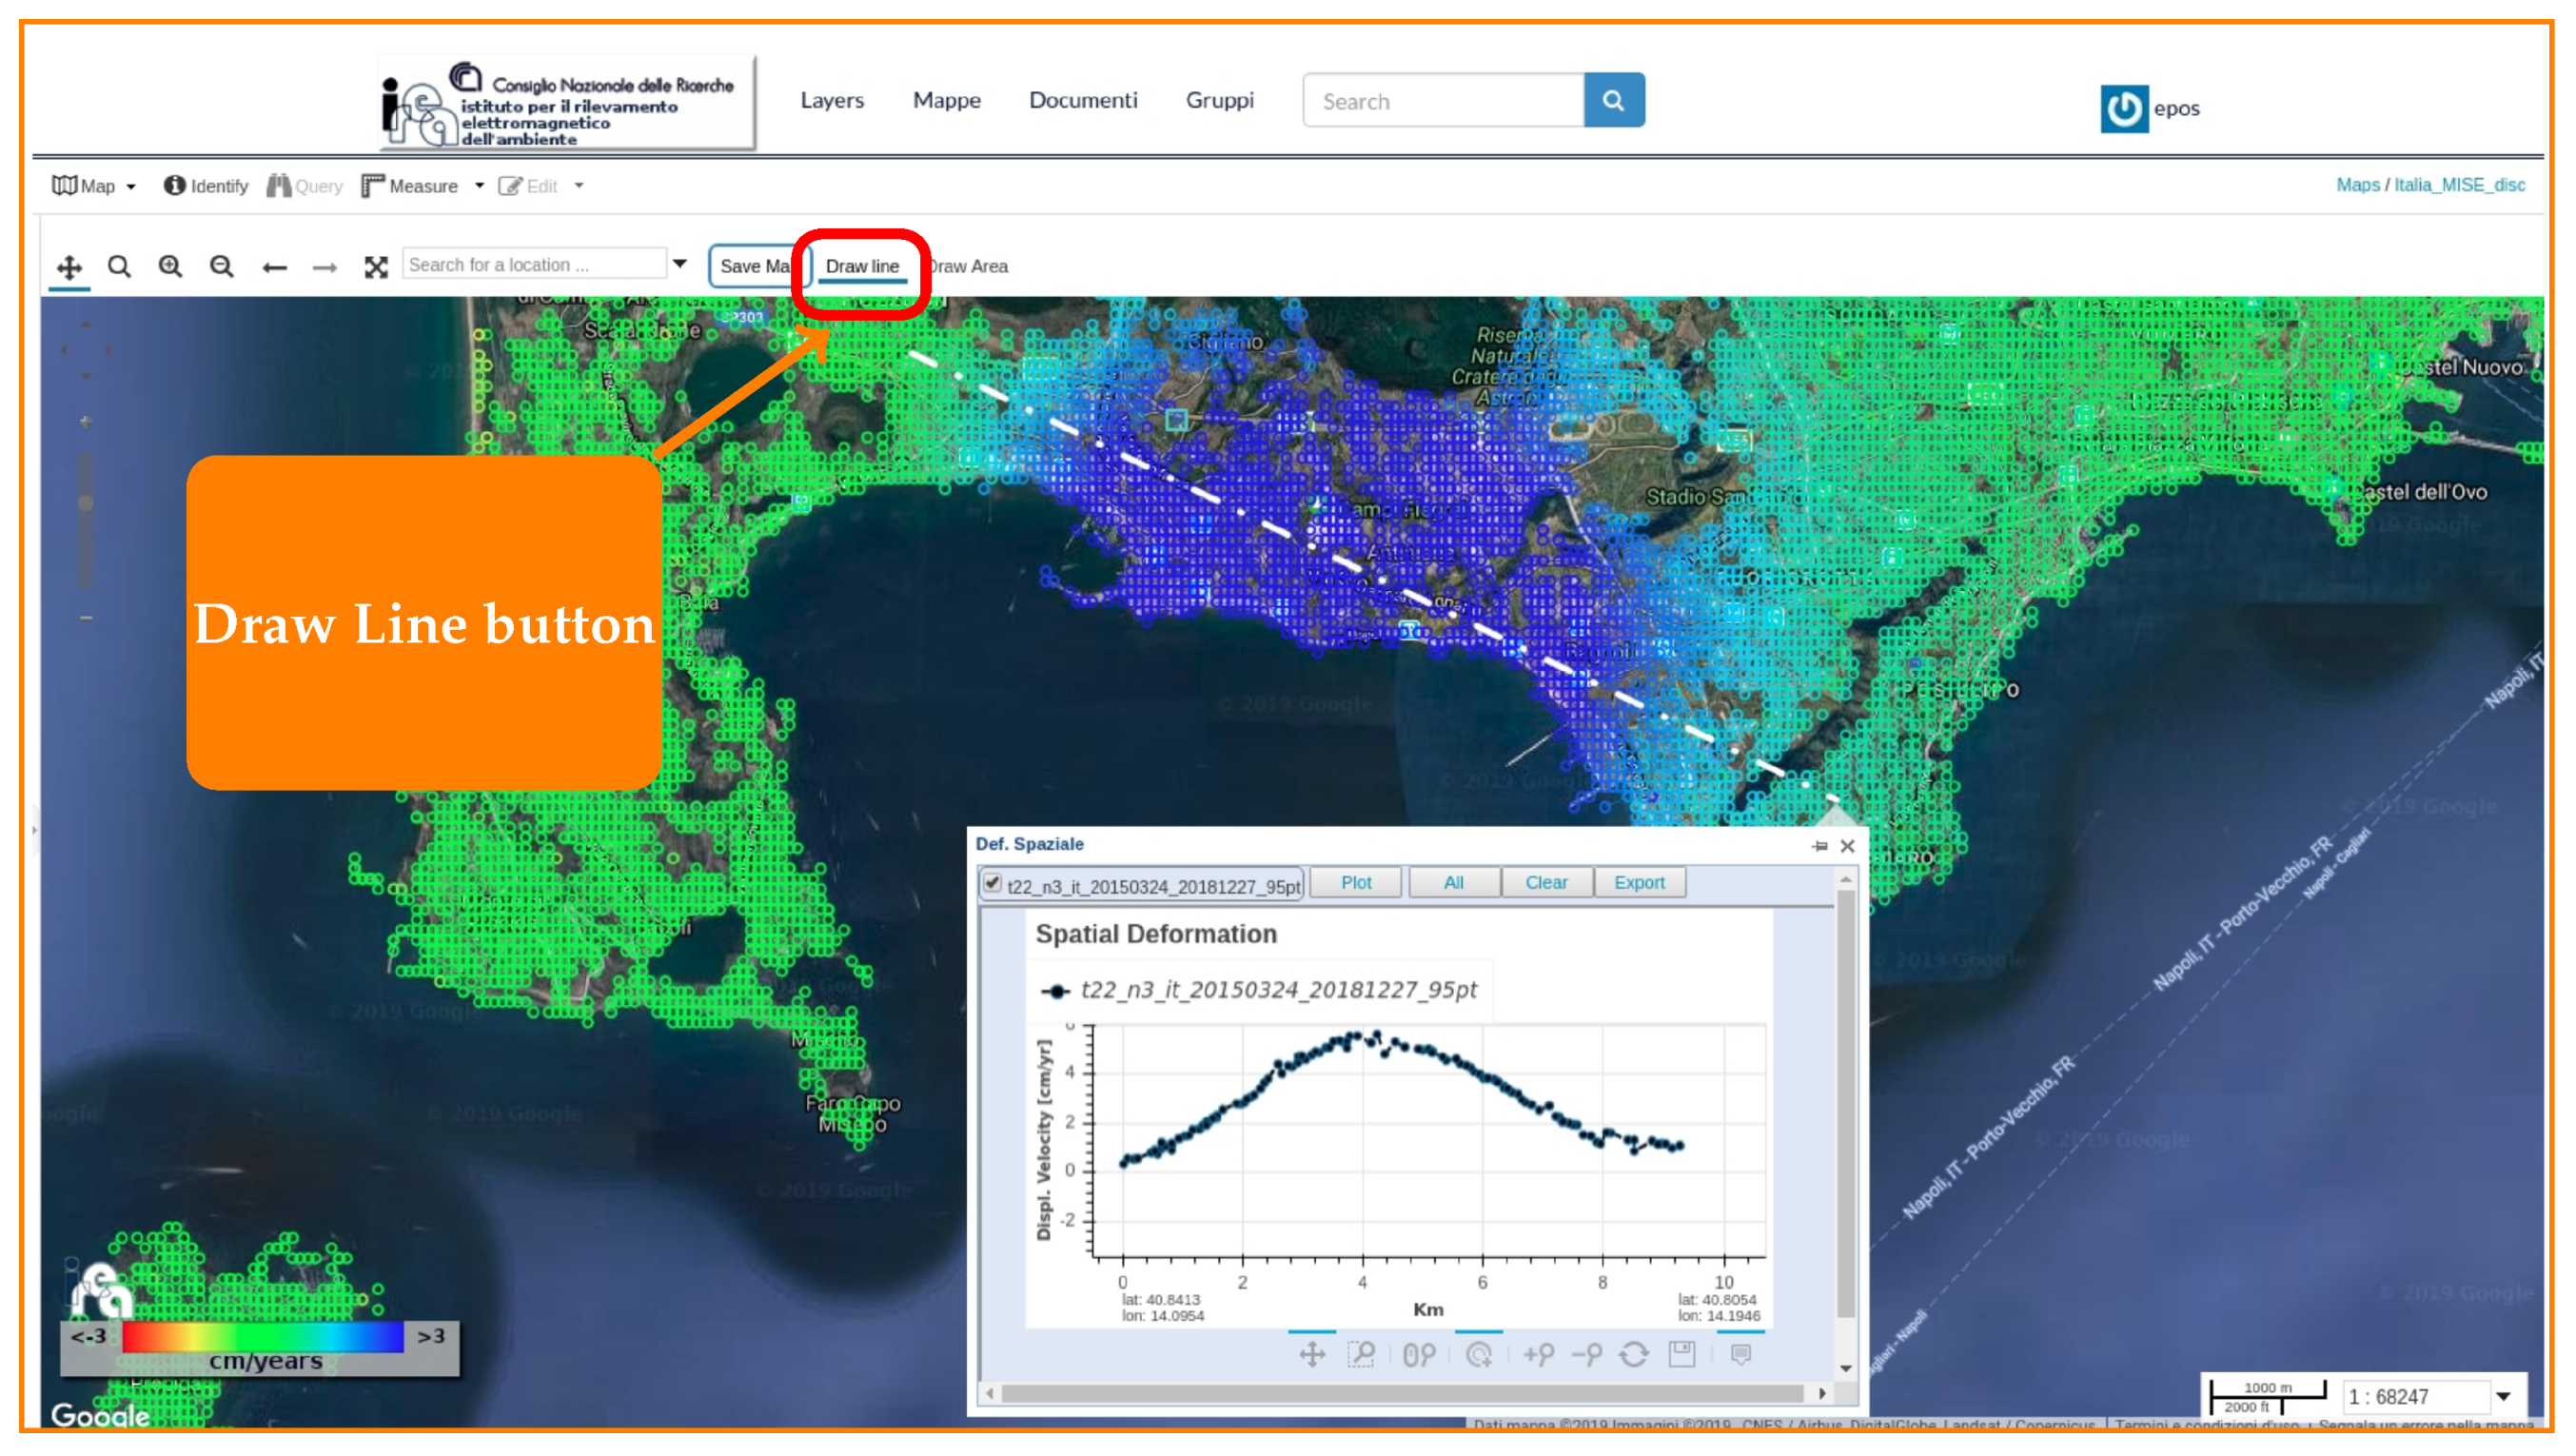Image resolution: width=2576 pixels, height=1456 pixels.
Task: Open the Measure dropdown arrow
Action: tap(480, 186)
